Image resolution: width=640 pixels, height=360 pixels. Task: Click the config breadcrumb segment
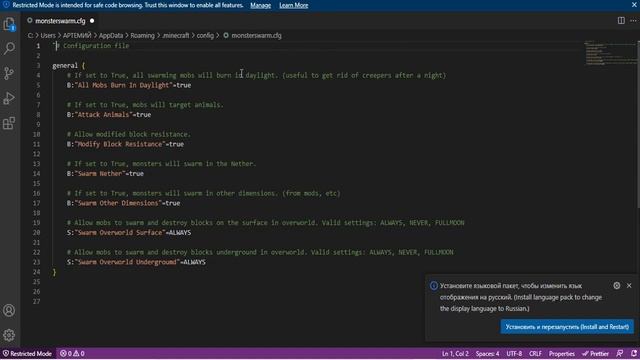(x=205, y=36)
